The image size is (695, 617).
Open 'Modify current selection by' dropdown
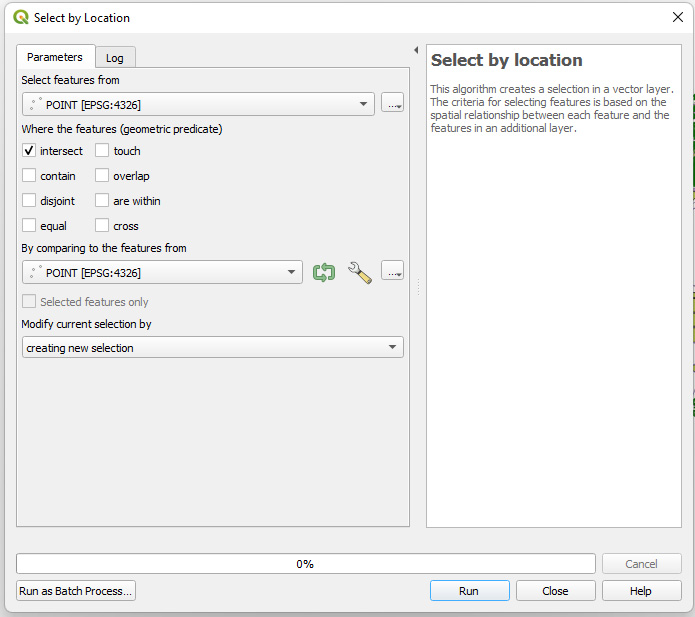point(212,348)
